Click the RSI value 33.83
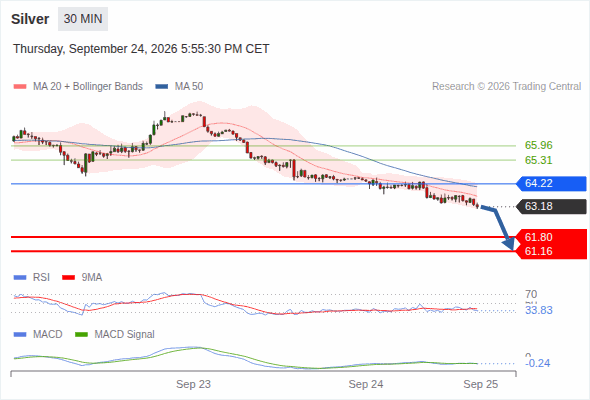The image size is (590, 400). tap(538, 310)
